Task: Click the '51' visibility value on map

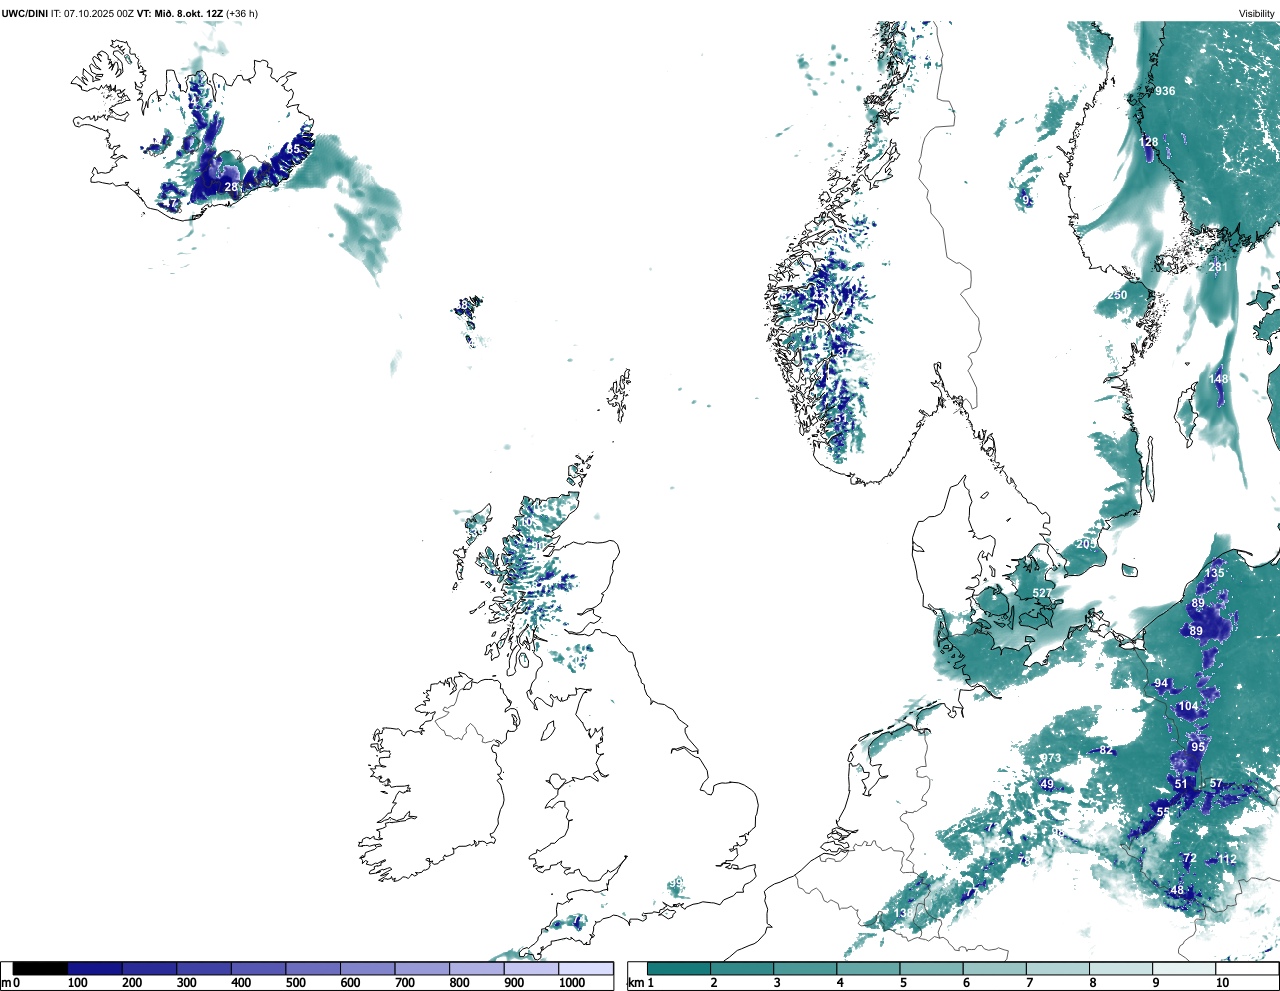Action: [1181, 784]
